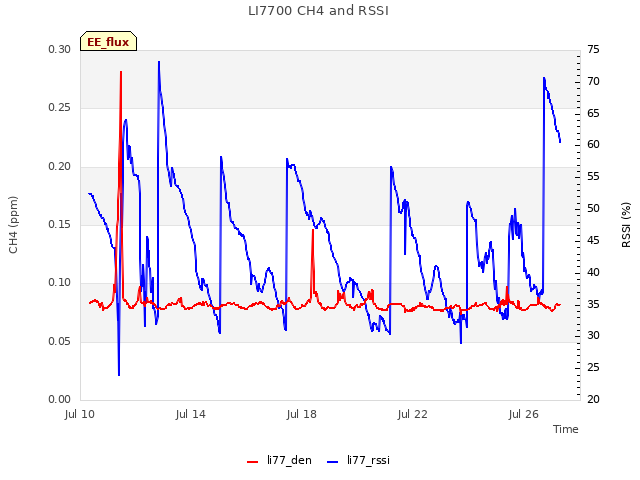Click the EE_flux label tag
This screenshot has width=640, height=480.
(x=108, y=41)
